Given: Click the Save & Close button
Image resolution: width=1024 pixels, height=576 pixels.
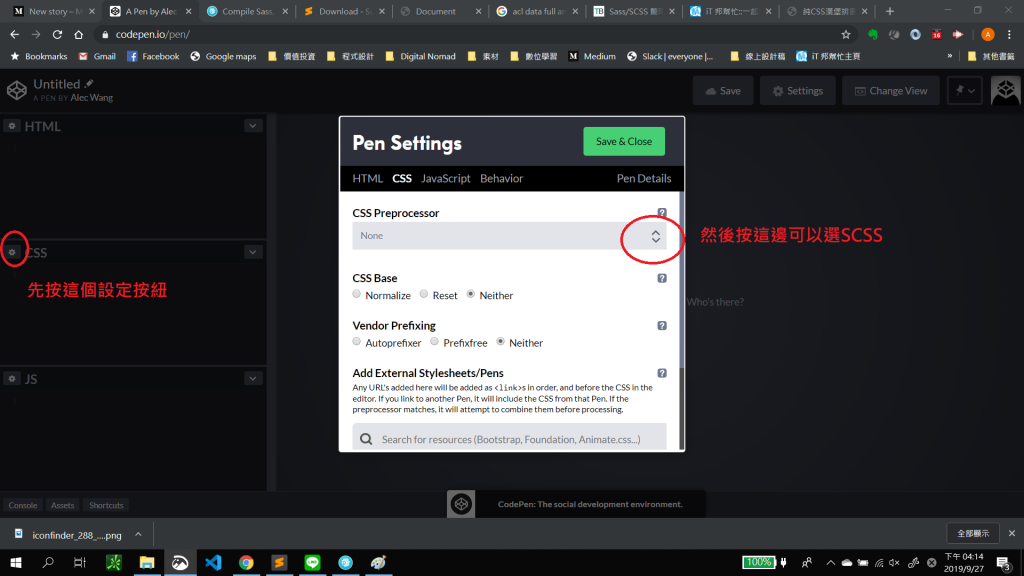Looking at the screenshot, I should 624,141.
